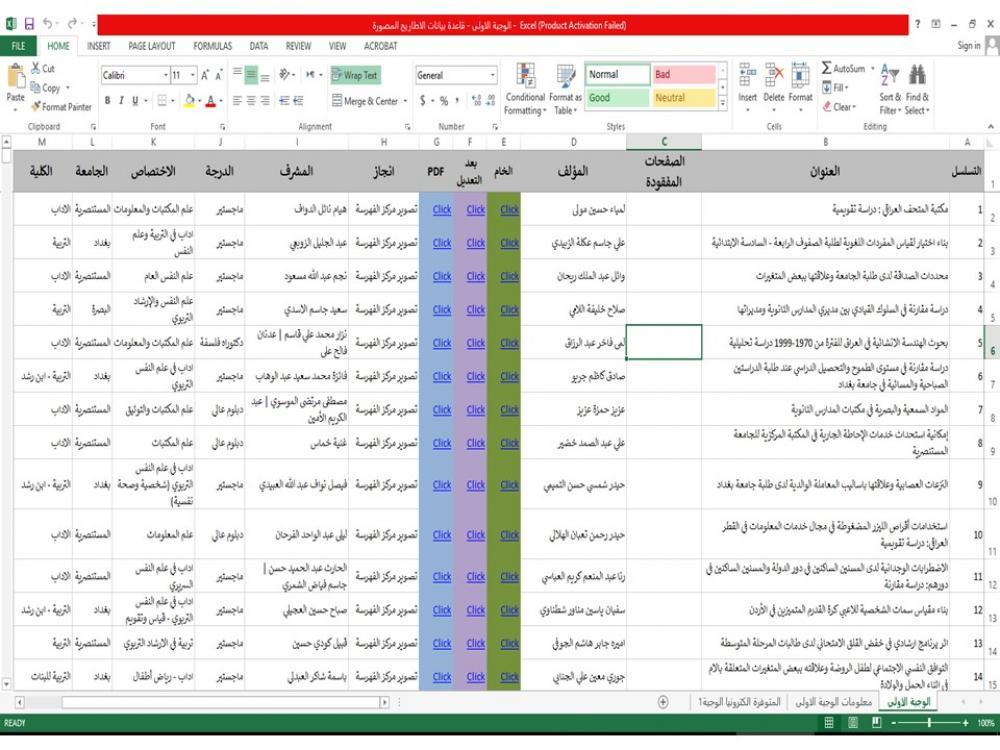1000x750 pixels.
Task: Click the Sort & Filter icon
Action: pyautogui.click(x=889, y=77)
